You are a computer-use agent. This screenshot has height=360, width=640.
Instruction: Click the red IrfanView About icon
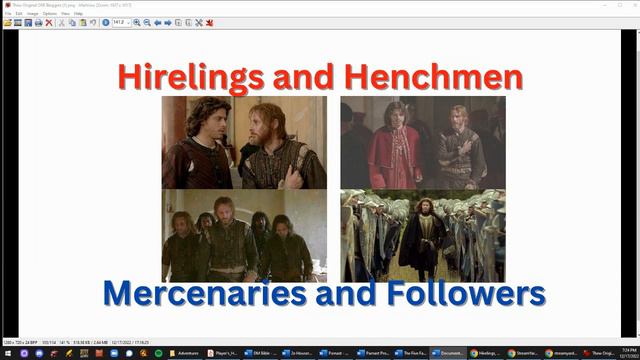[209, 23]
